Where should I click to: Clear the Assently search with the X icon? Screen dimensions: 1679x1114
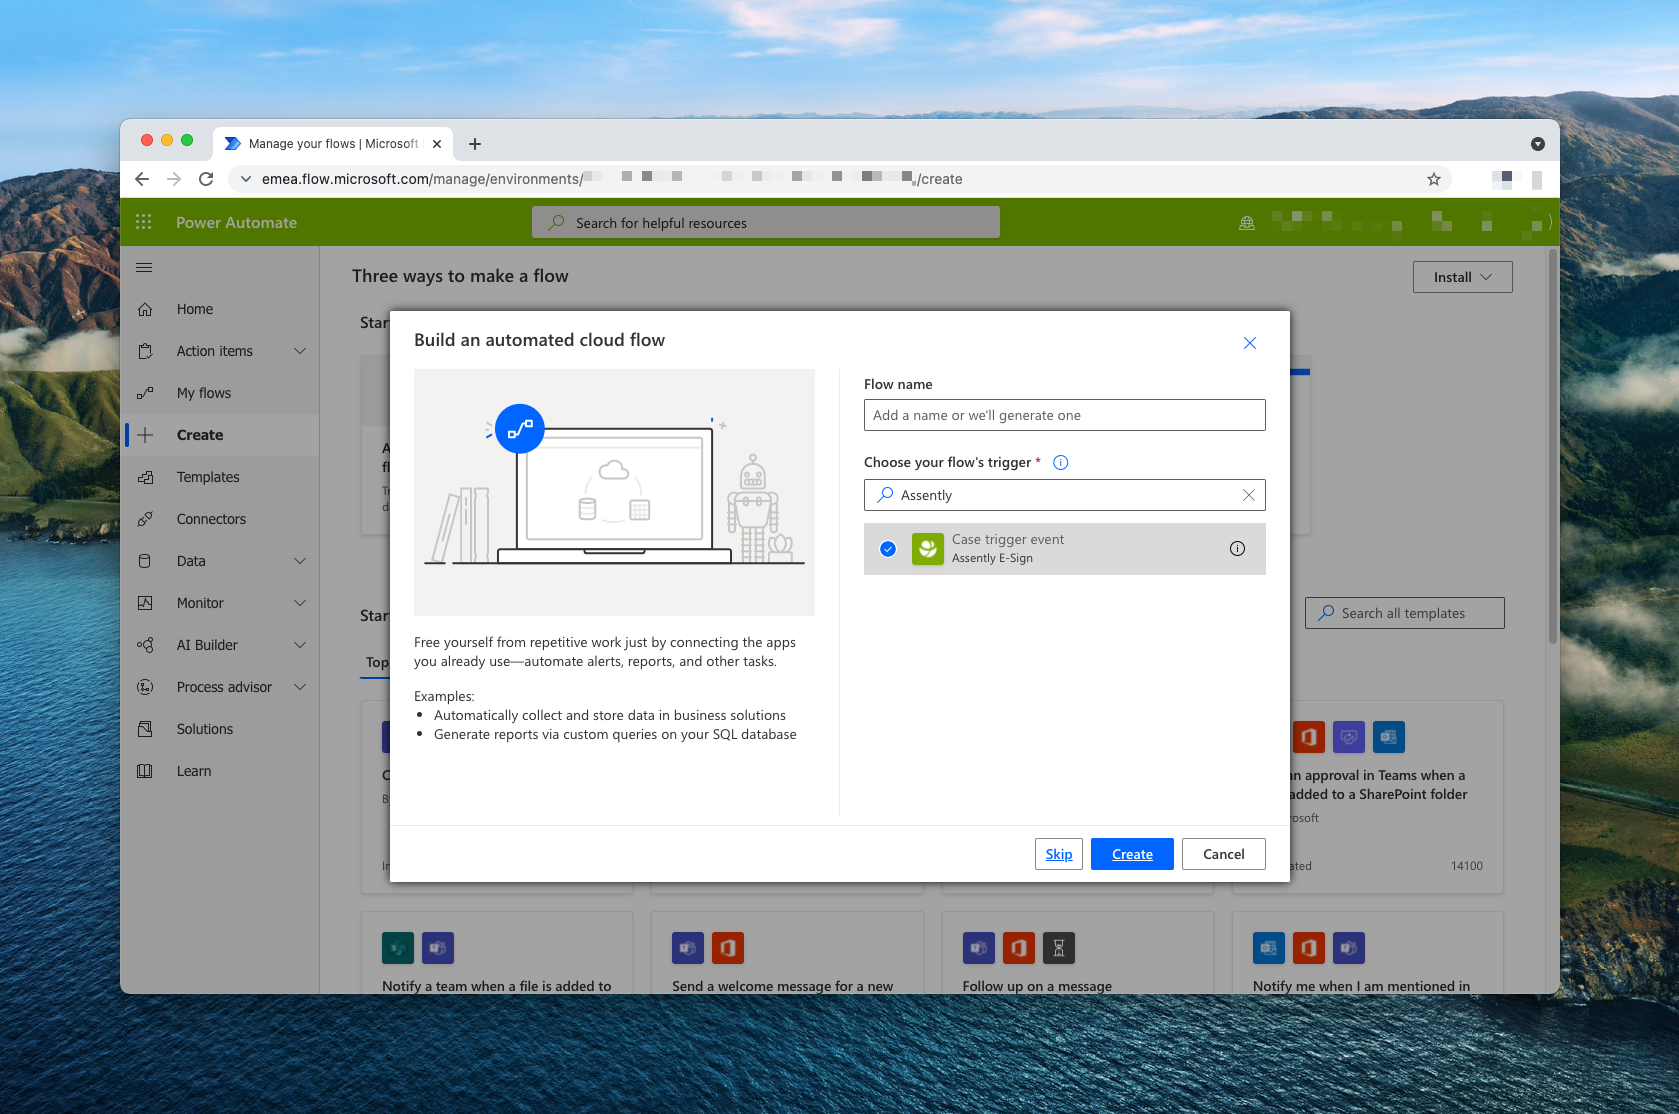click(1248, 495)
